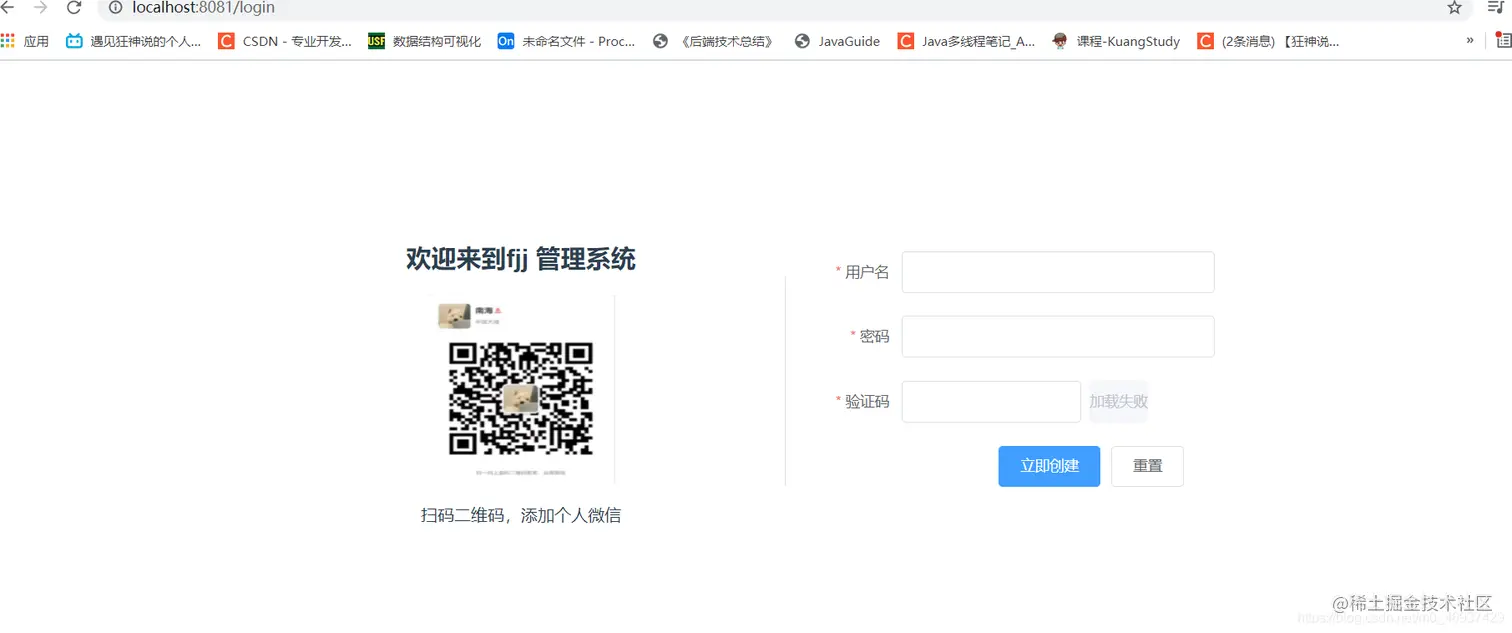Viewport: 1512px width, 633px height.
Task: Click the music playlist icon top right
Action: tap(1497, 7)
